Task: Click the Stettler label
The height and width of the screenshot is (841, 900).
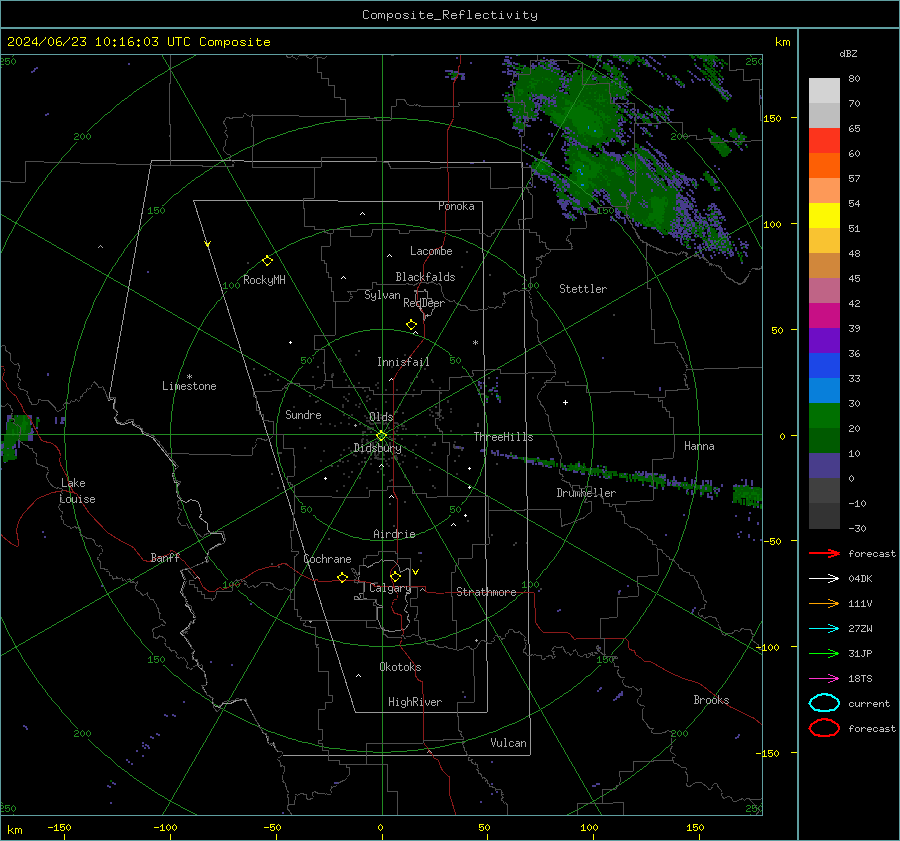Action: (x=583, y=289)
